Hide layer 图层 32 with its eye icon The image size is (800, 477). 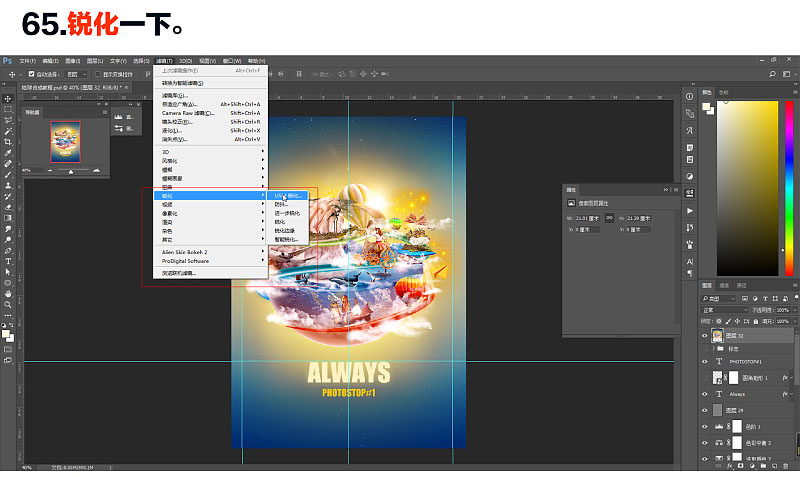(x=705, y=335)
